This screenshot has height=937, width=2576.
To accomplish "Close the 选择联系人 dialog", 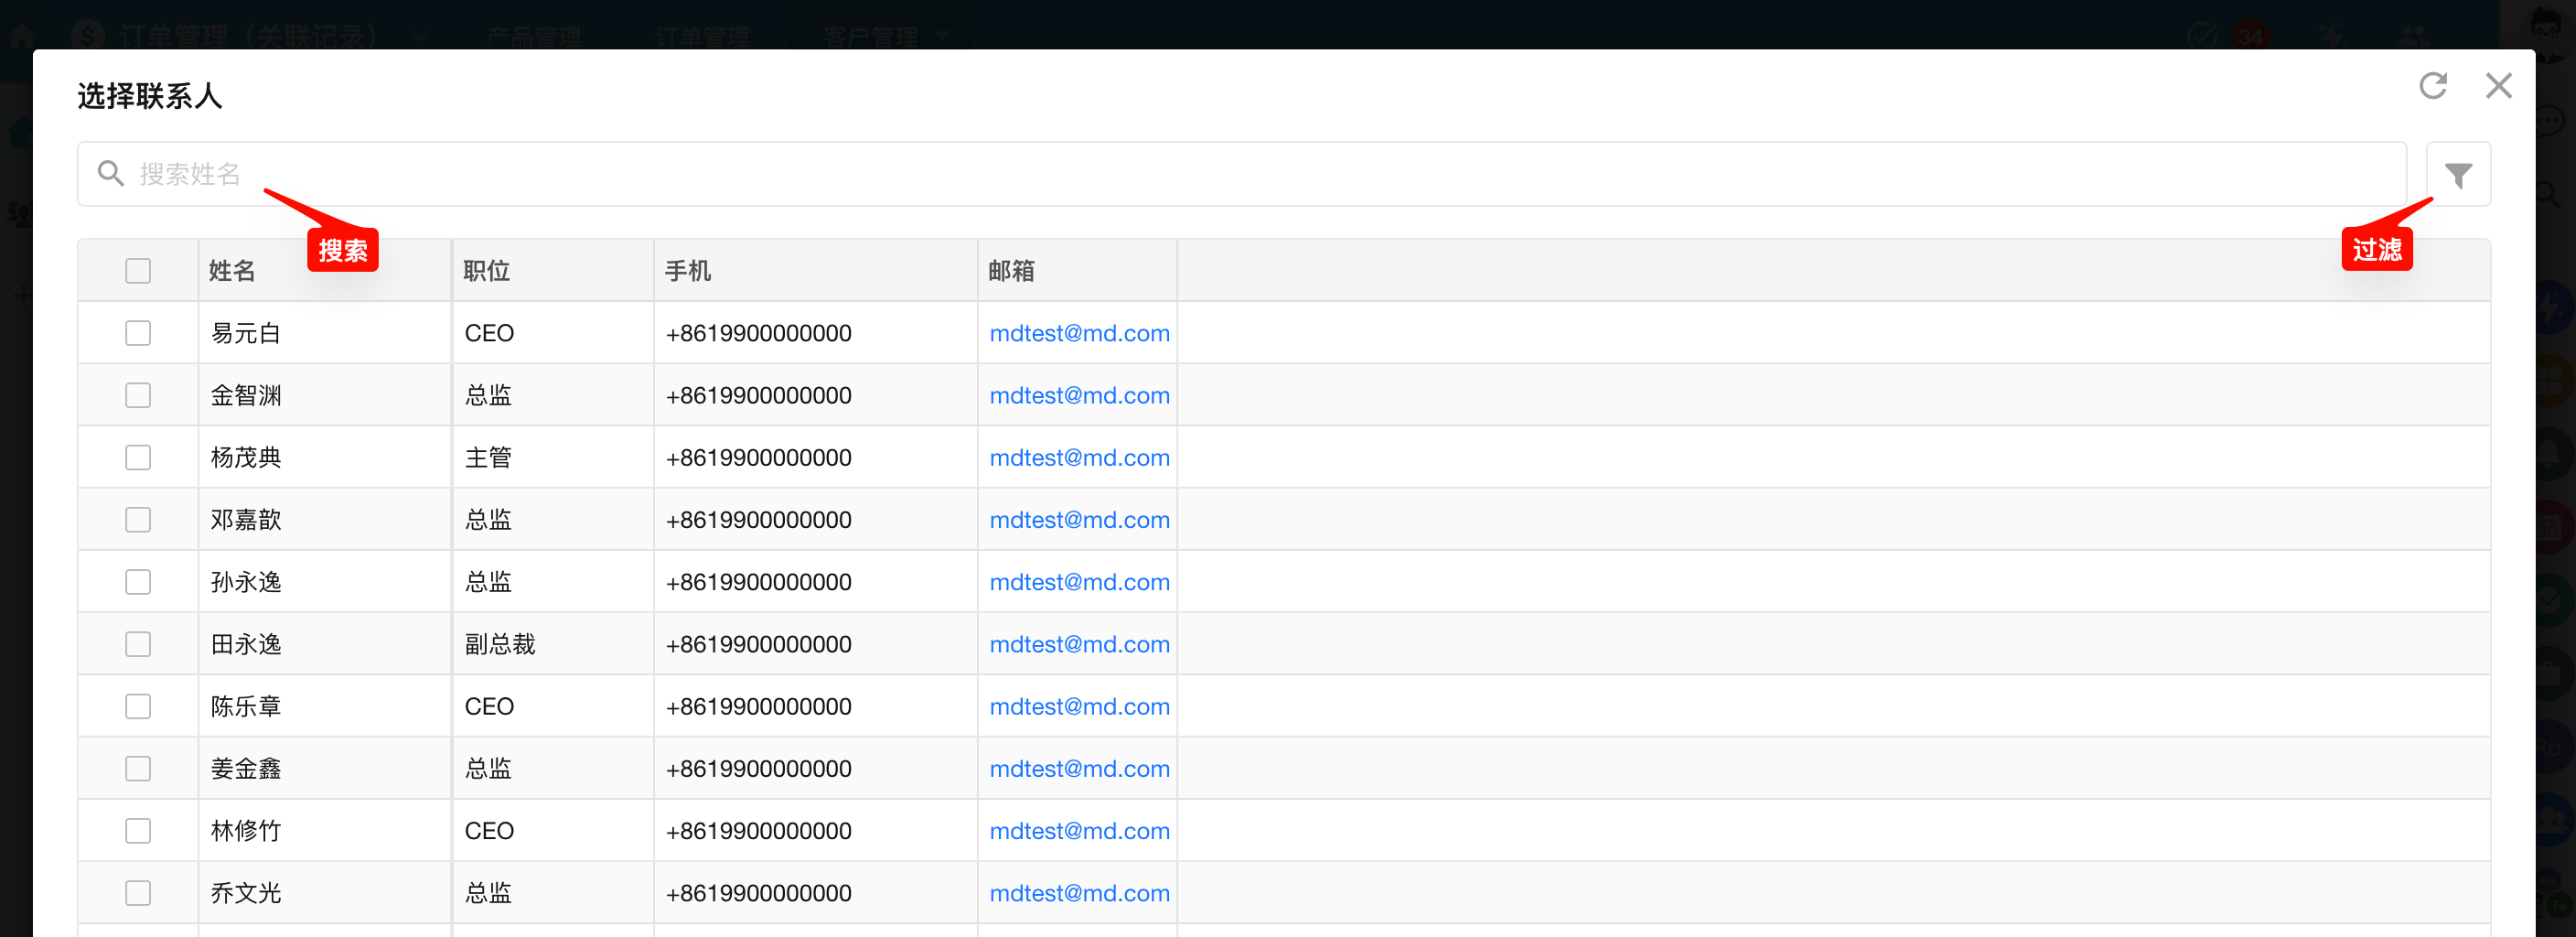I will (x=2498, y=86).
